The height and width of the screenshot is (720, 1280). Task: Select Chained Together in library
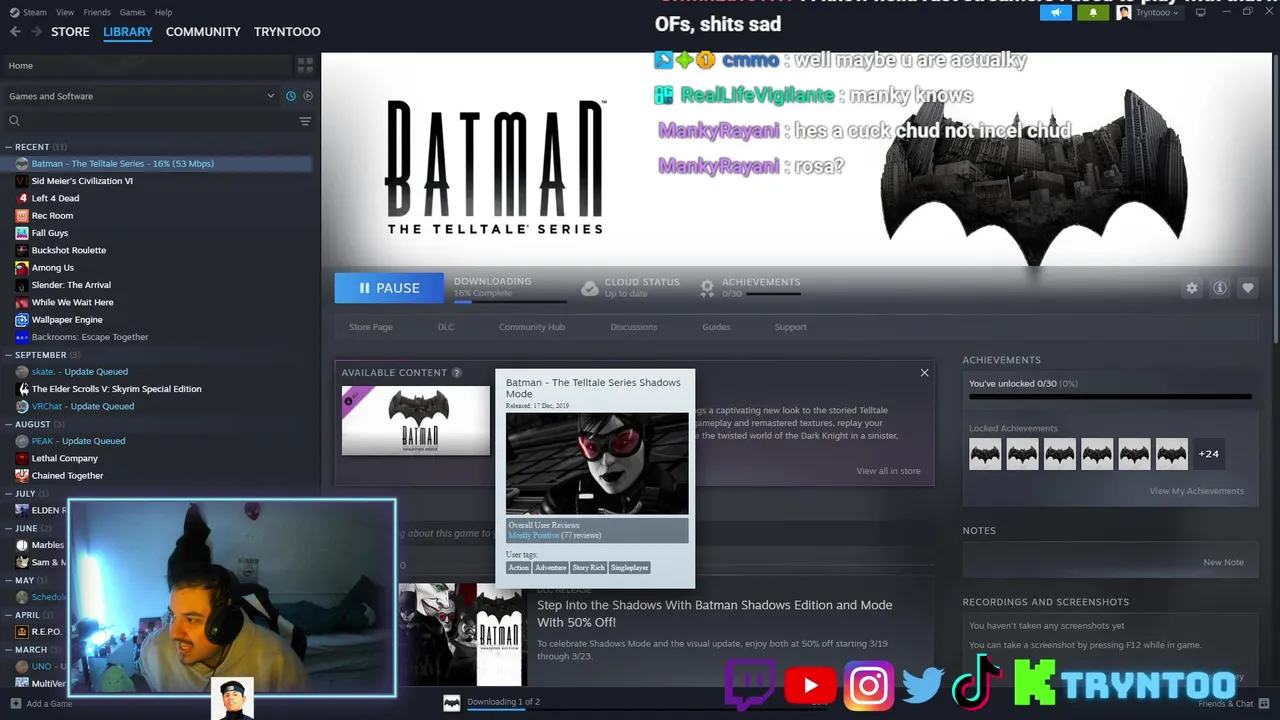tap(67, 476)
